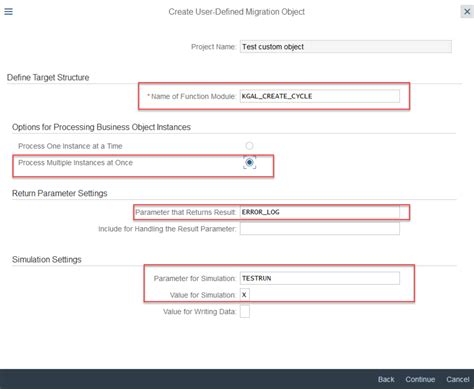Cancel the migration object creation

(458, 379)
